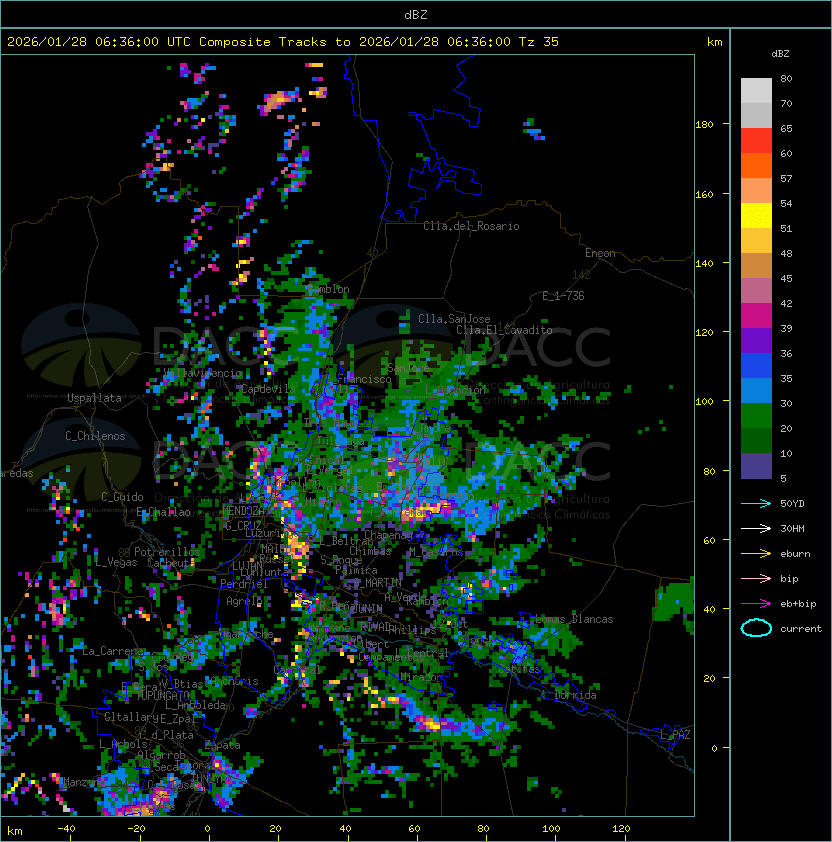Click the 'C_Chilenos' map label

[x=95, y=436]
